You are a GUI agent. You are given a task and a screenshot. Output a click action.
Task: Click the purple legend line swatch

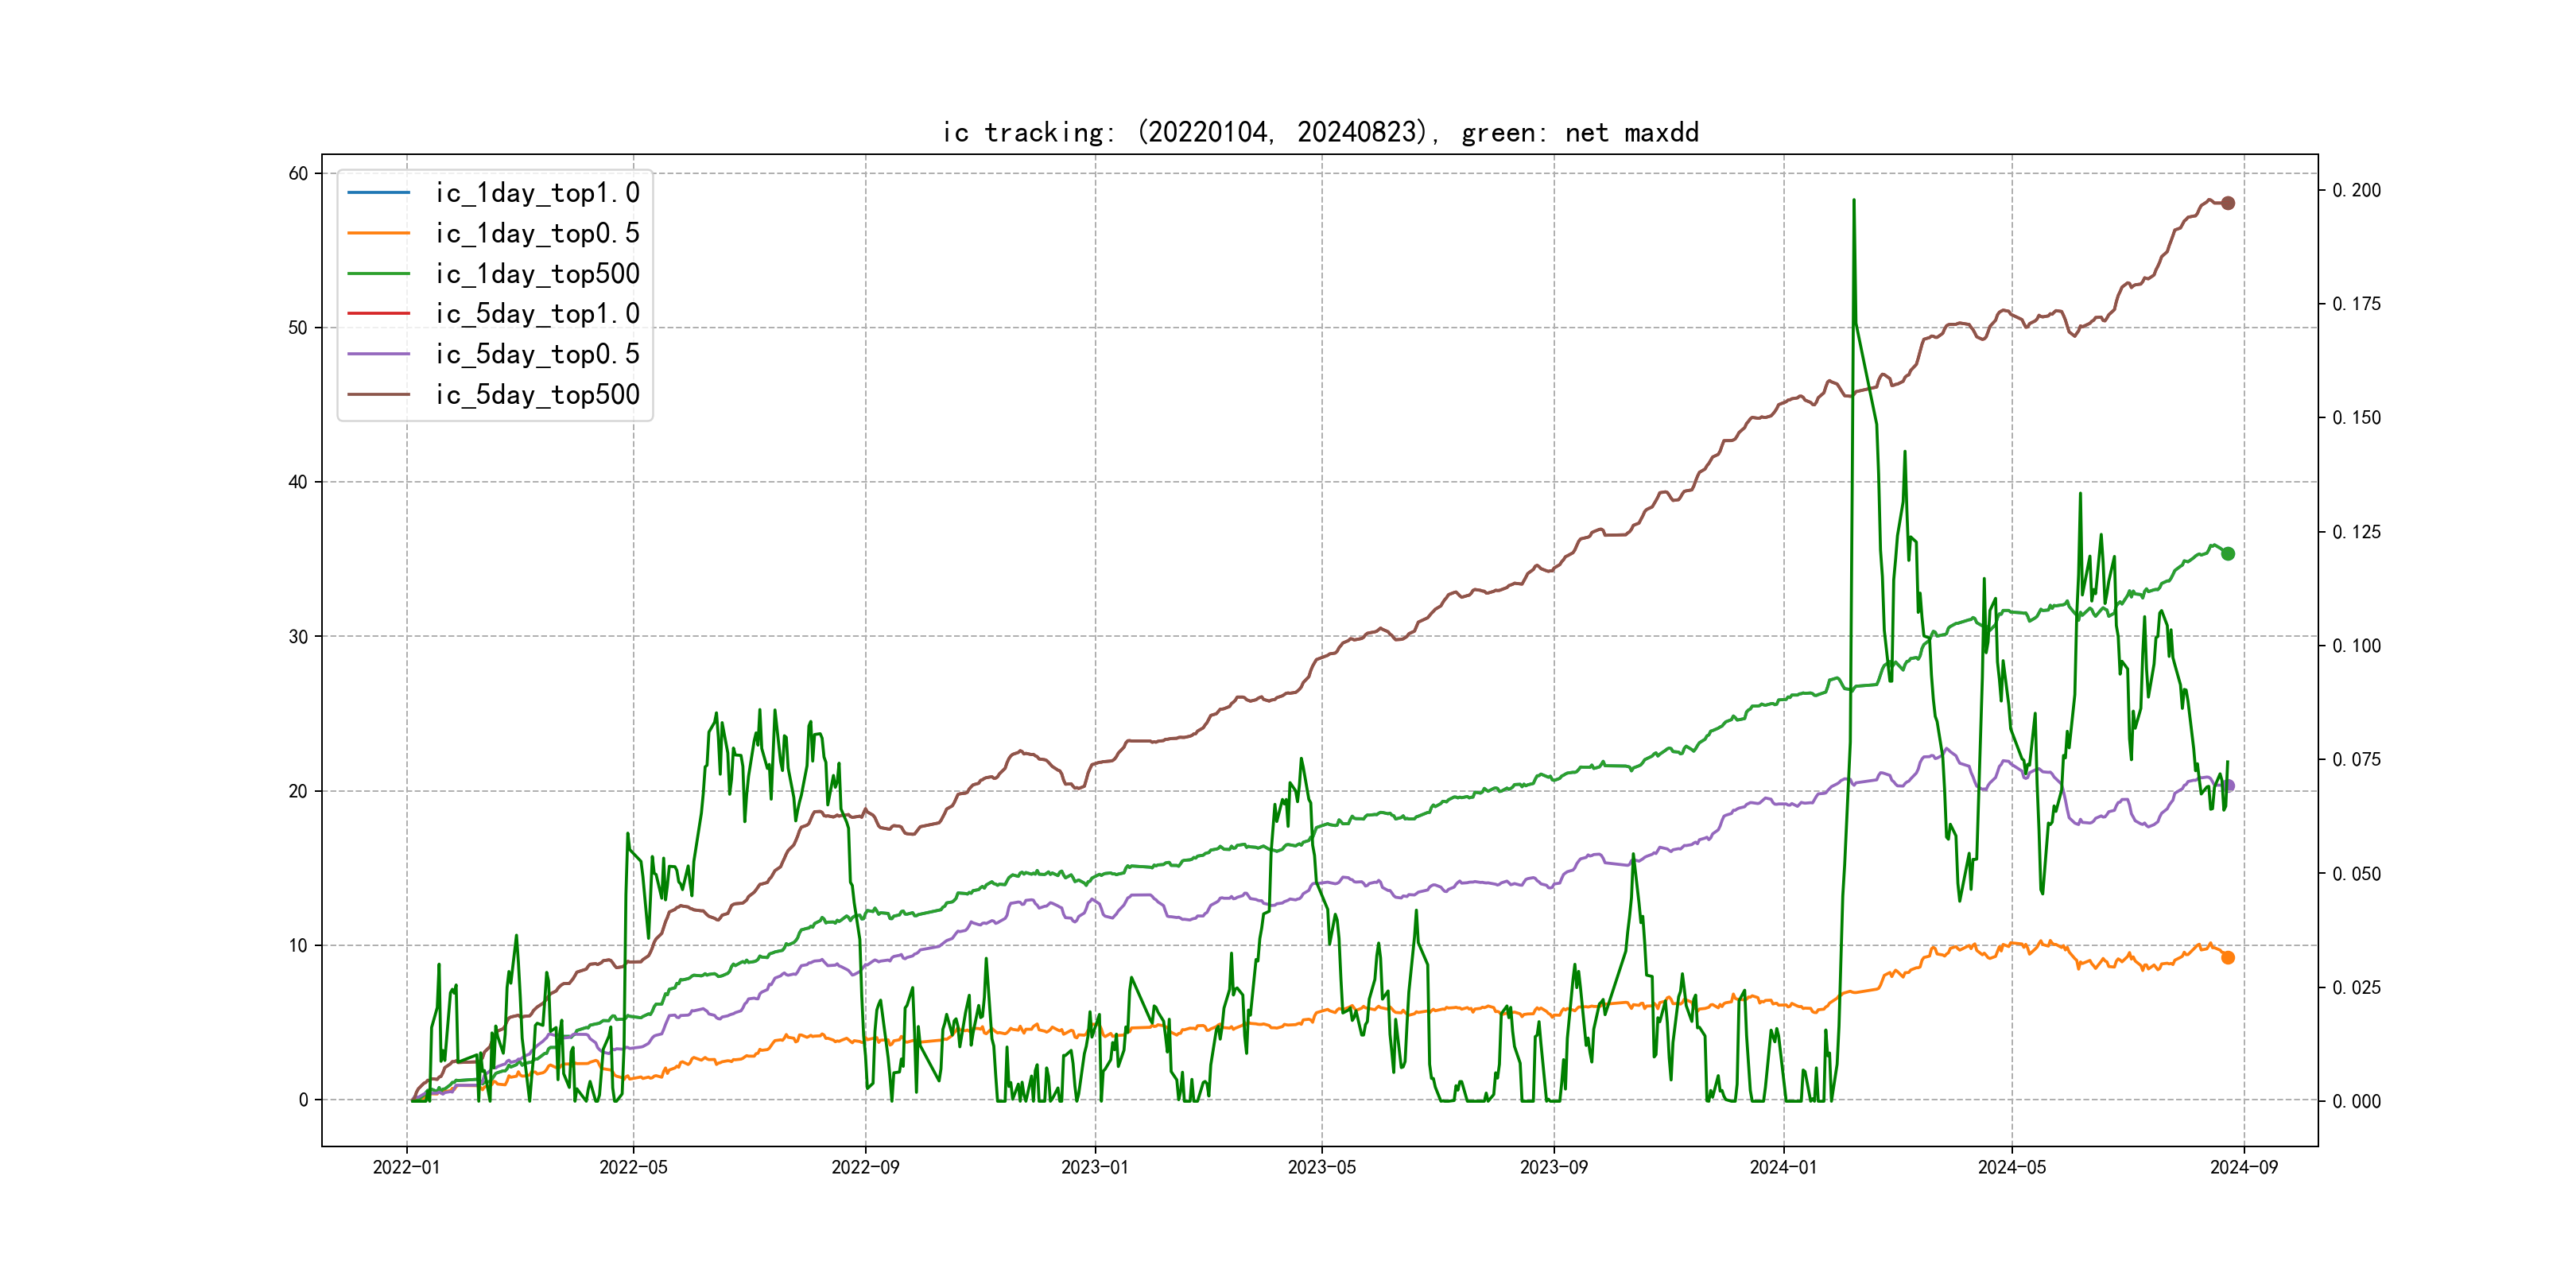[x=378, y=354]
